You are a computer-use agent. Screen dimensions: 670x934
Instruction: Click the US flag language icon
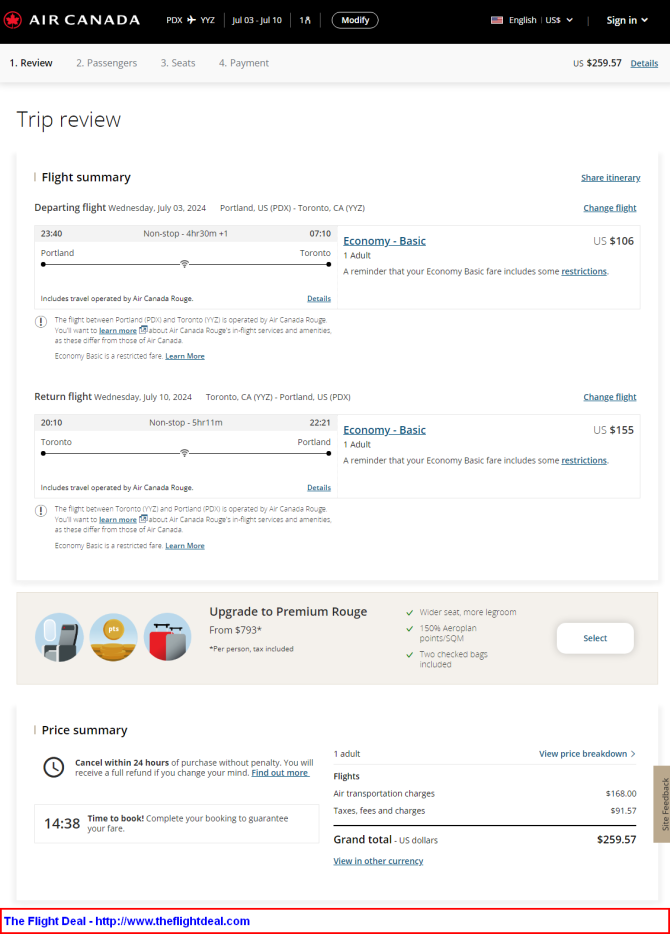pyautogui.click(x=497, y=20)
